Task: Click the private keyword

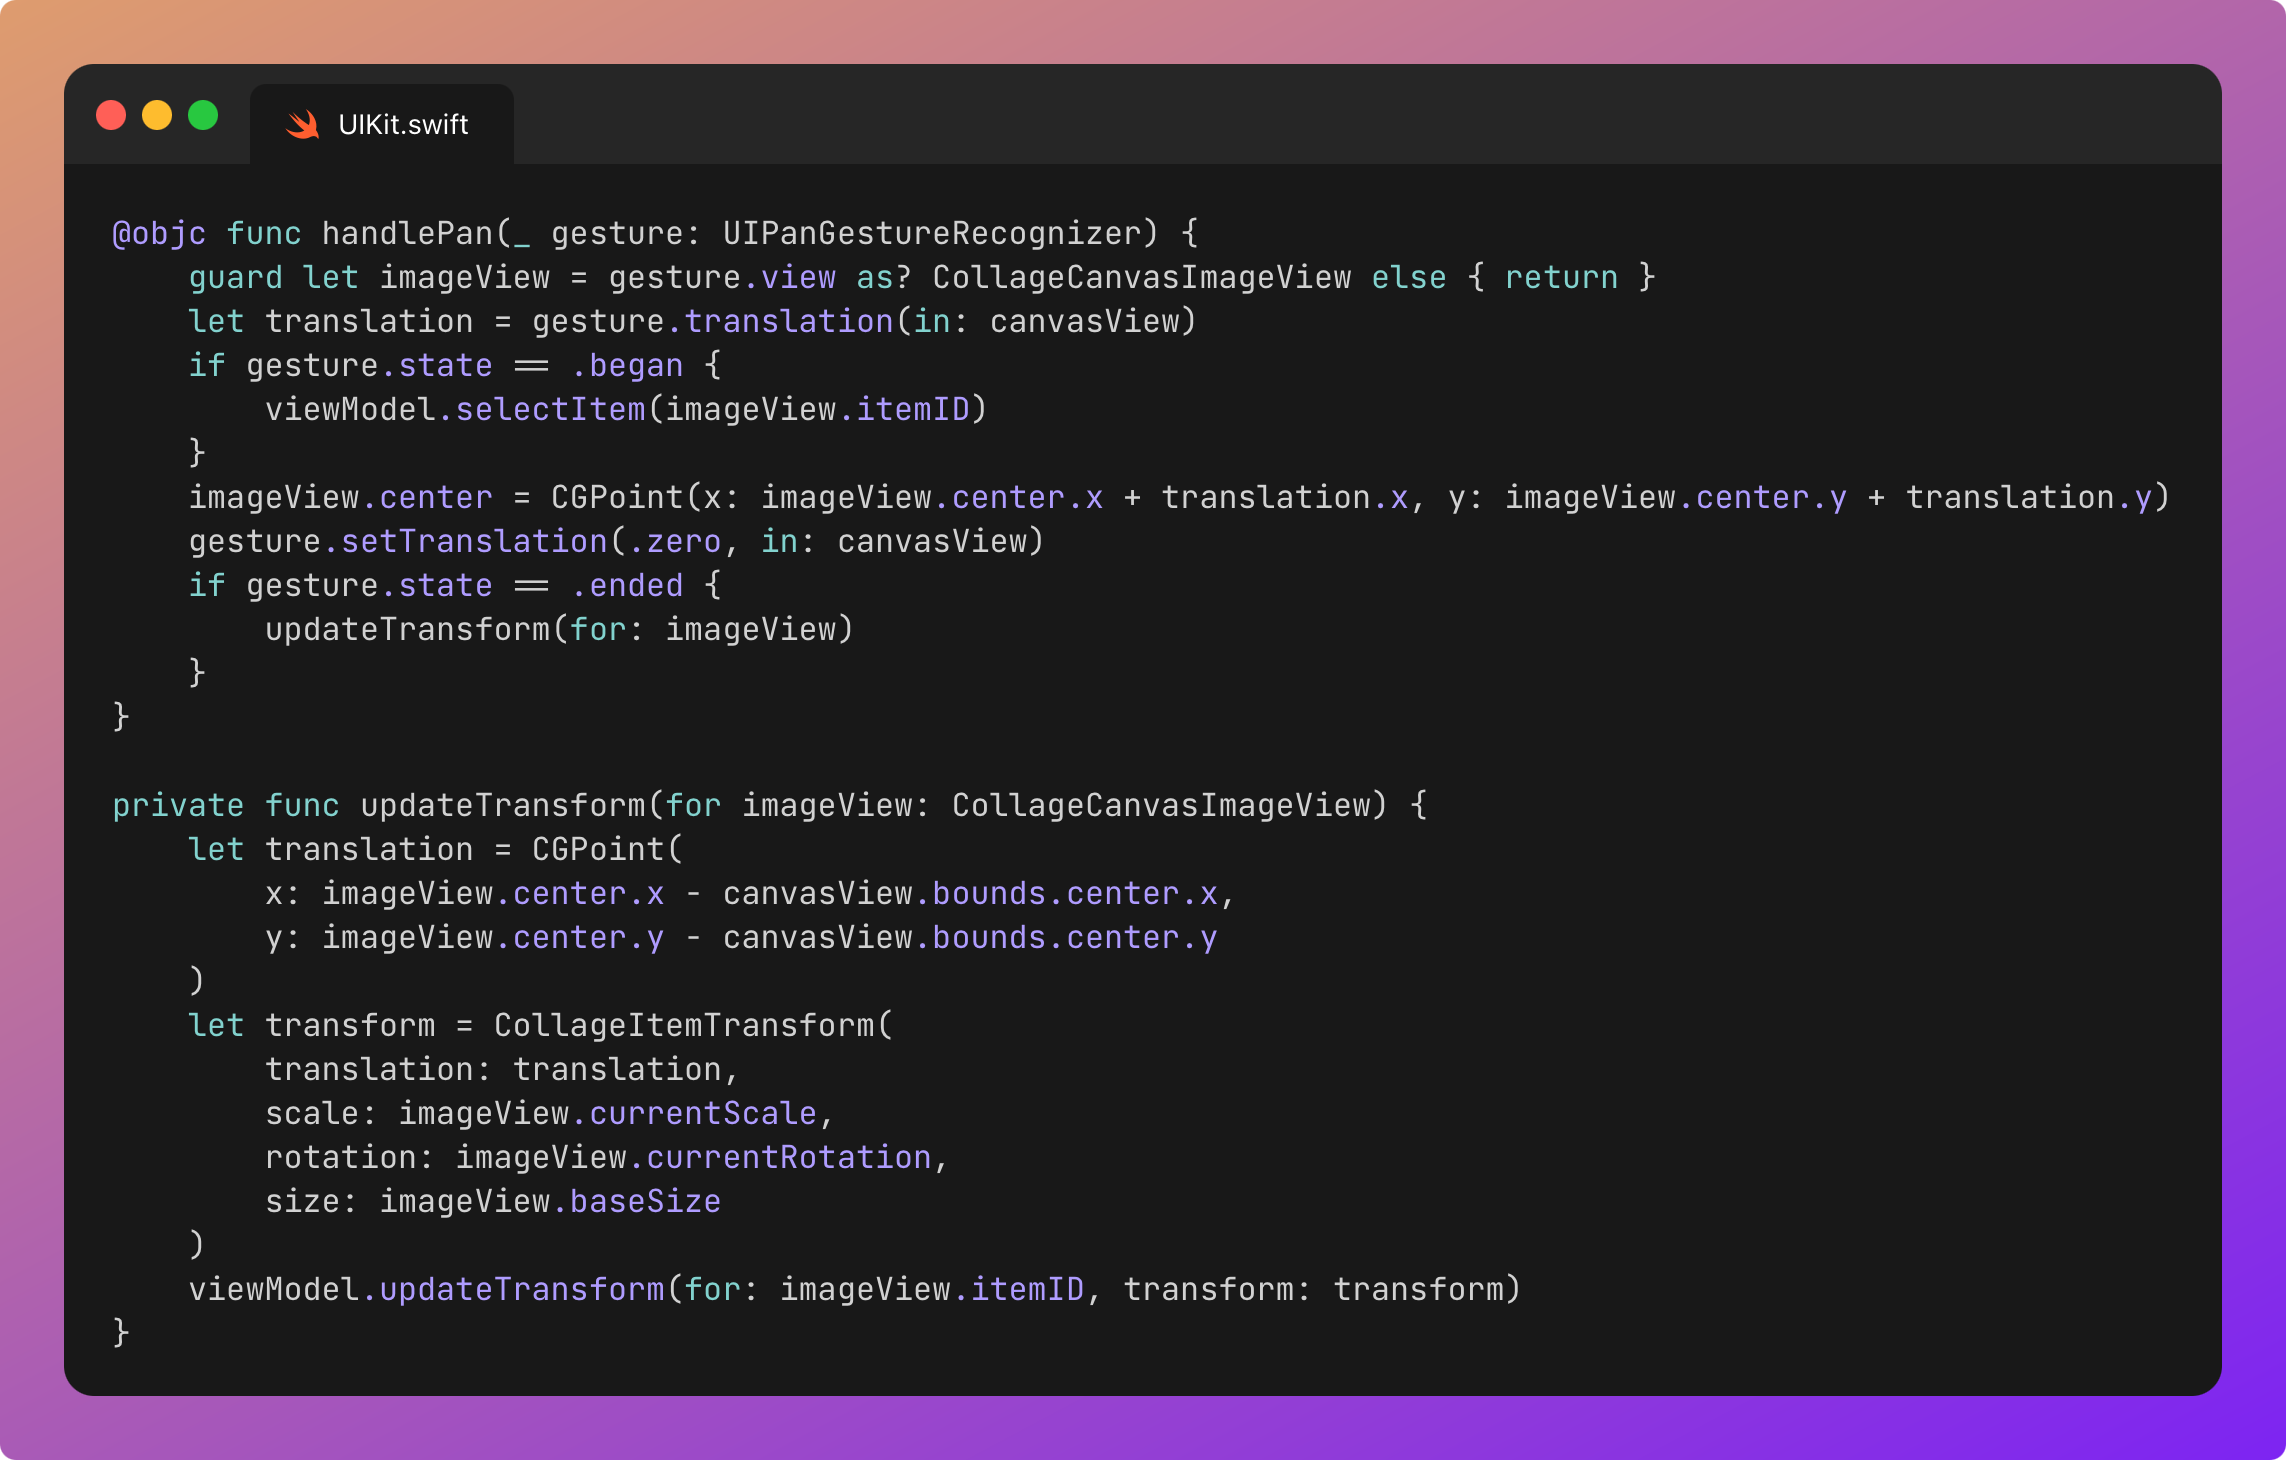Action: click(178, 805)
